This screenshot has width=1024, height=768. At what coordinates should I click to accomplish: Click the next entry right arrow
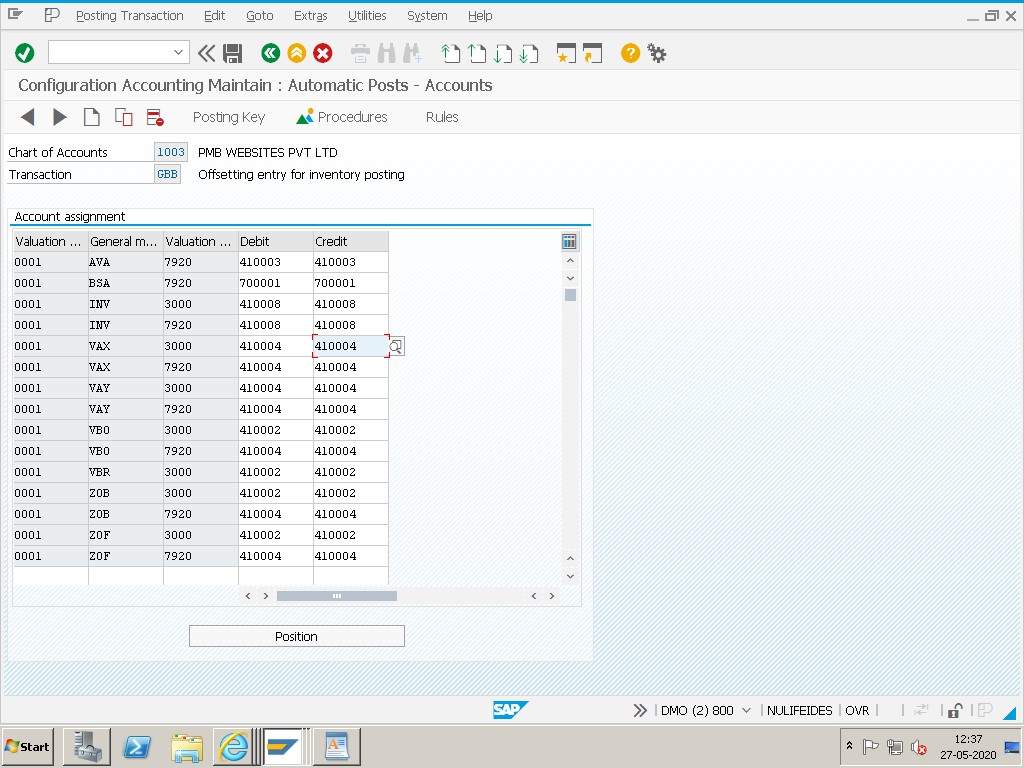(59, 117)
